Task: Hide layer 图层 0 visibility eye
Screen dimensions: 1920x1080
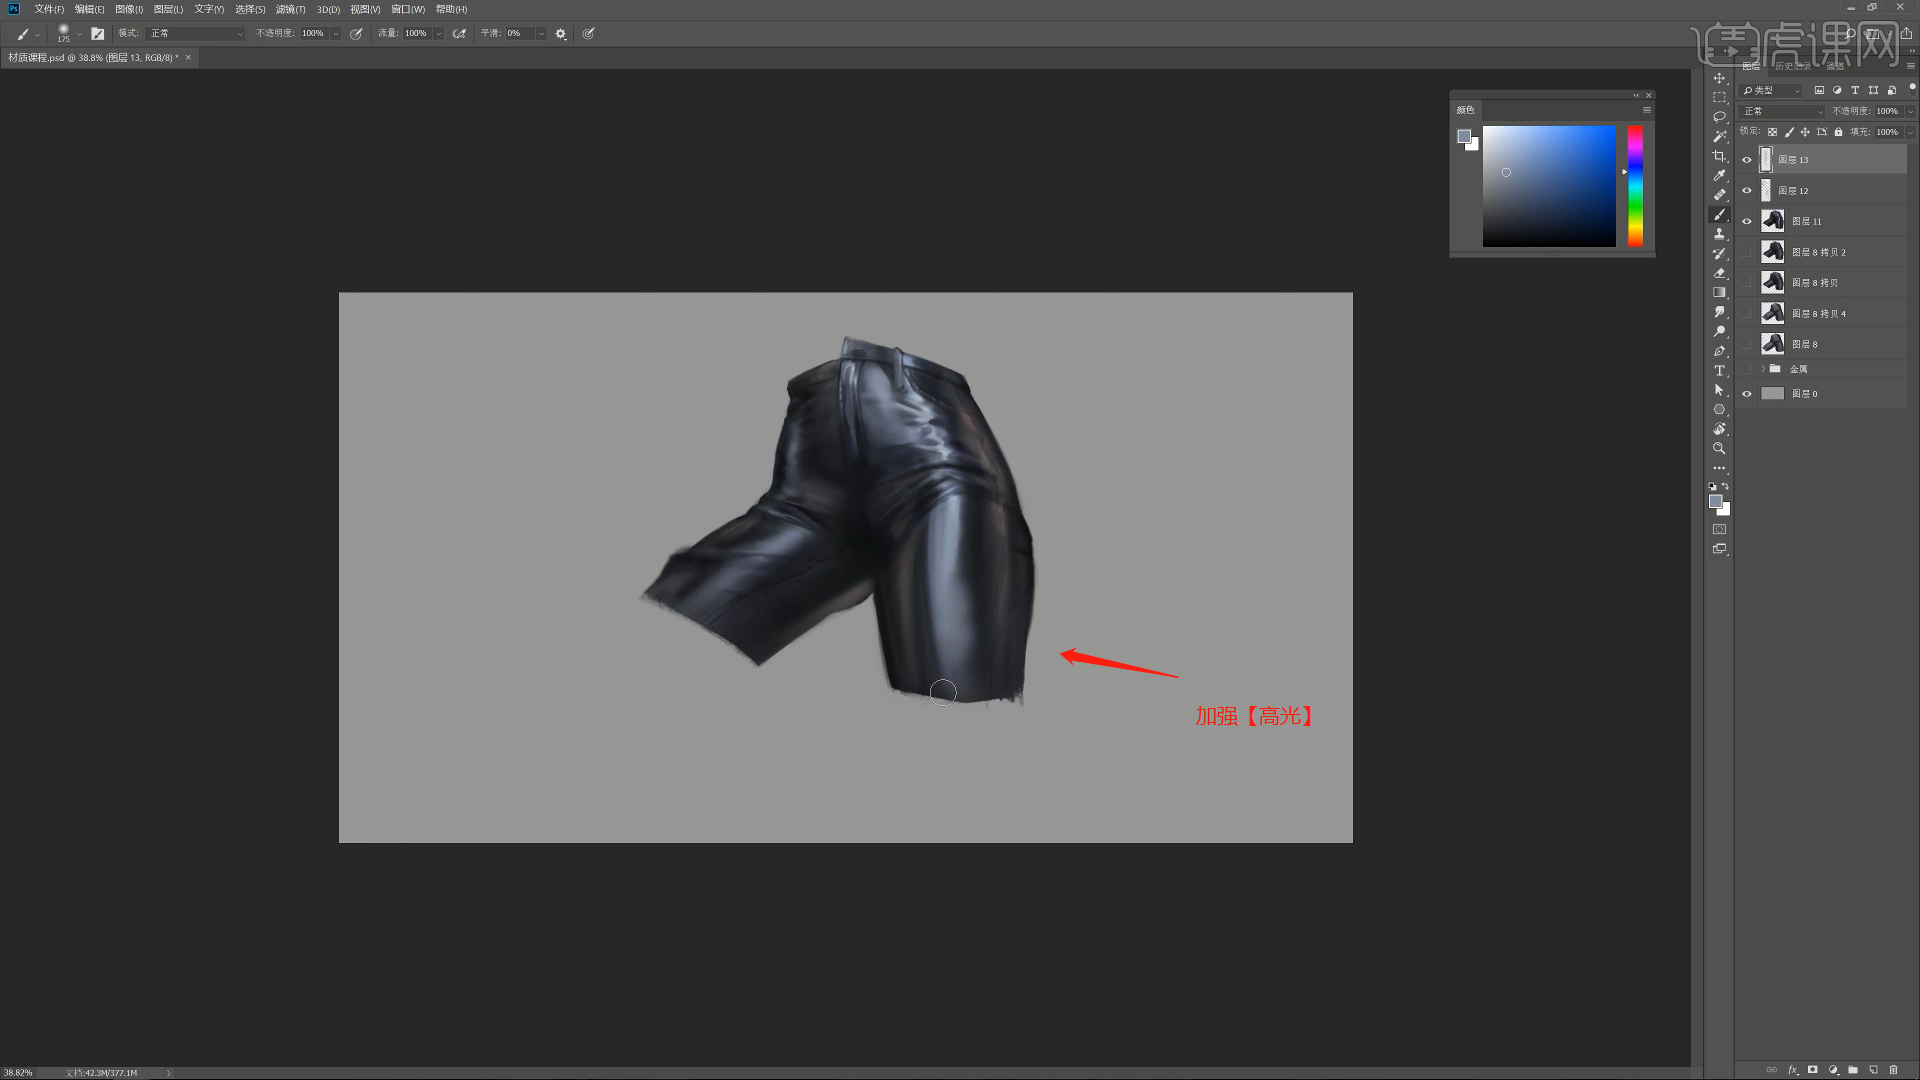Action: coord(1747,394)
